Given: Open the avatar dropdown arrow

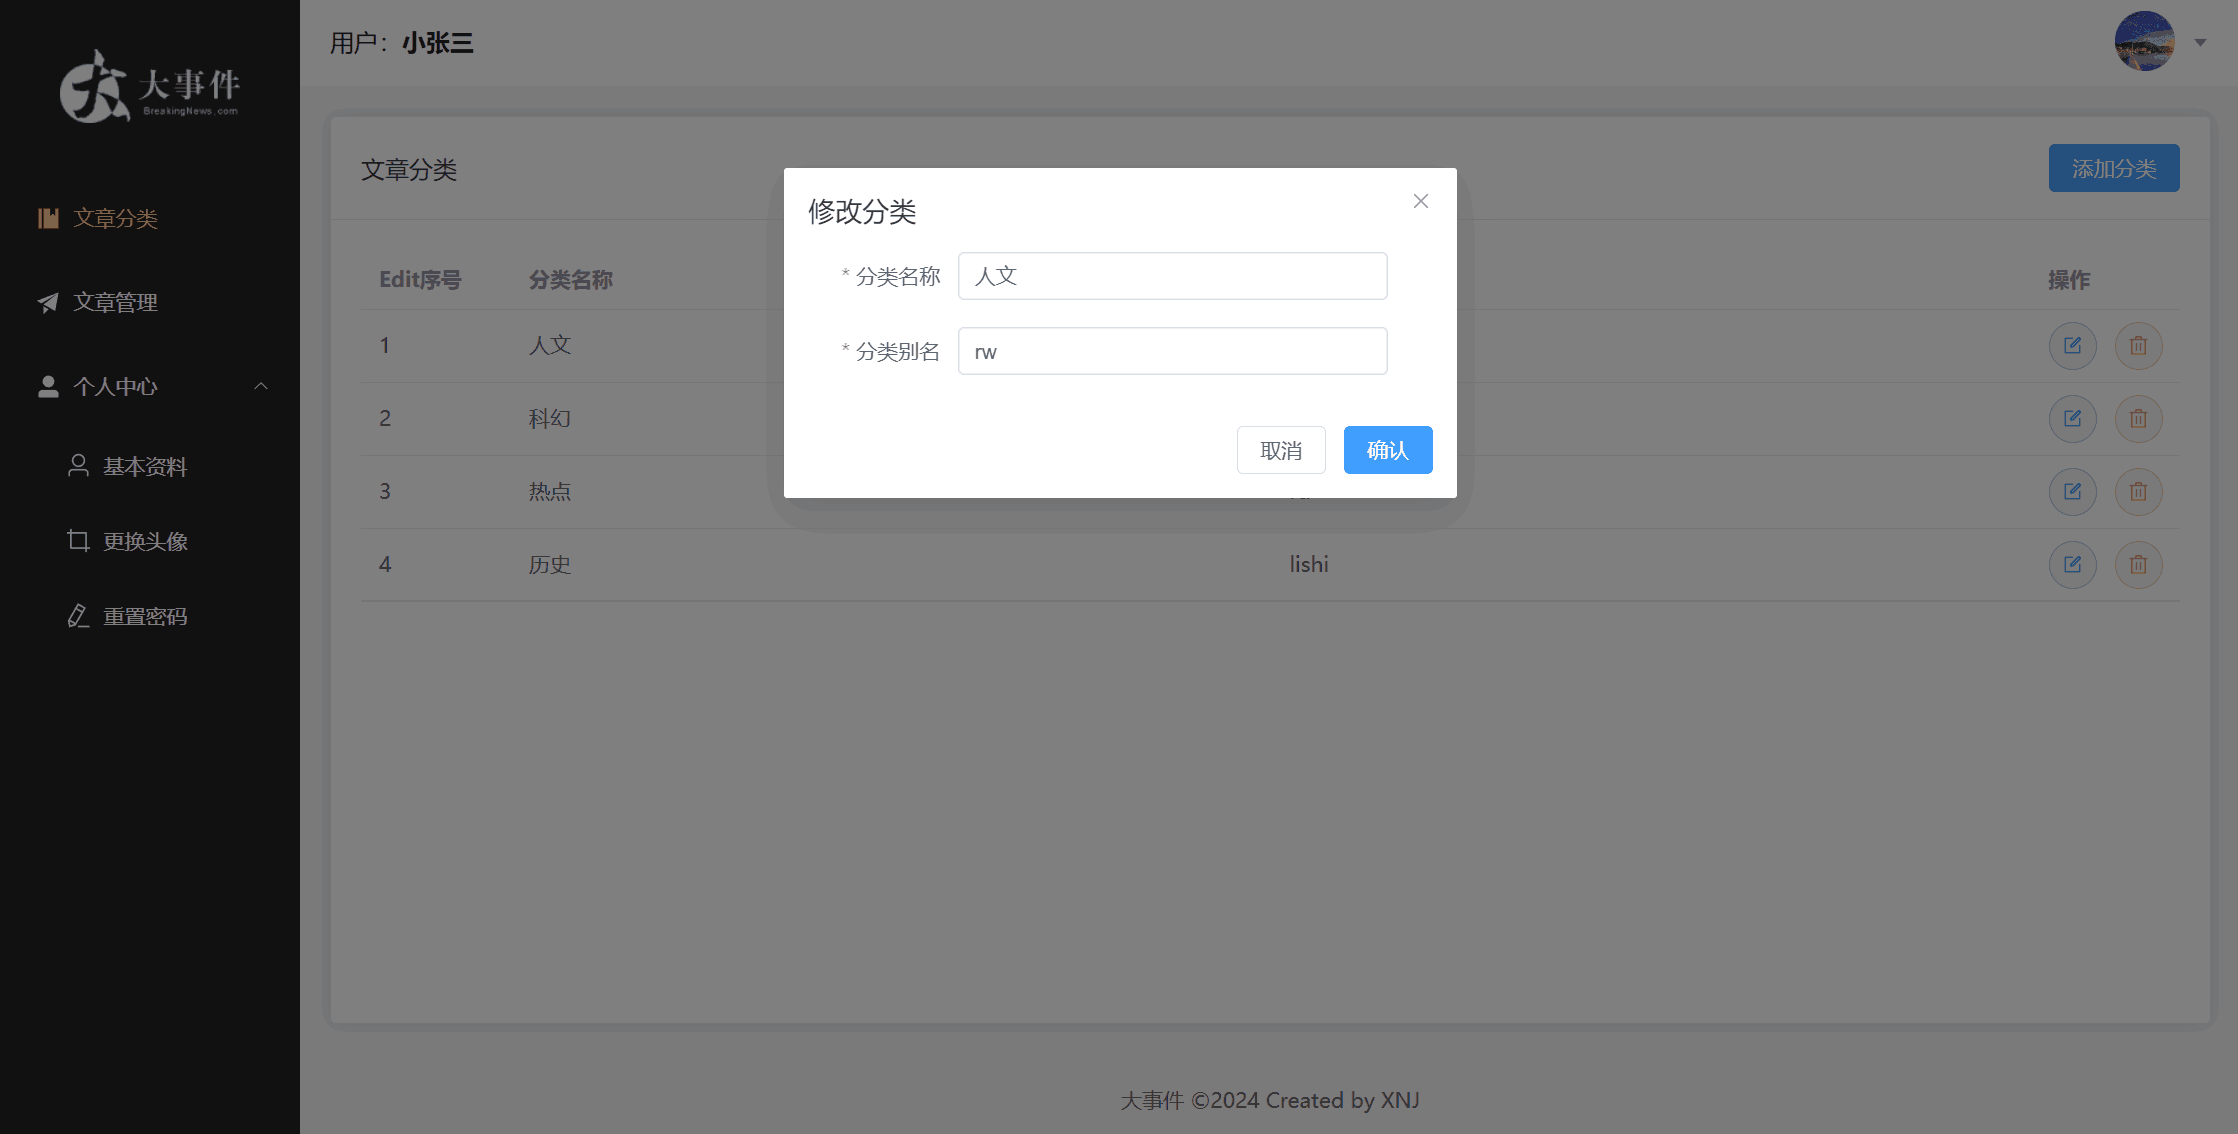Looking at the screenshot, I should pyautogui.click(x=2200, y=43).
